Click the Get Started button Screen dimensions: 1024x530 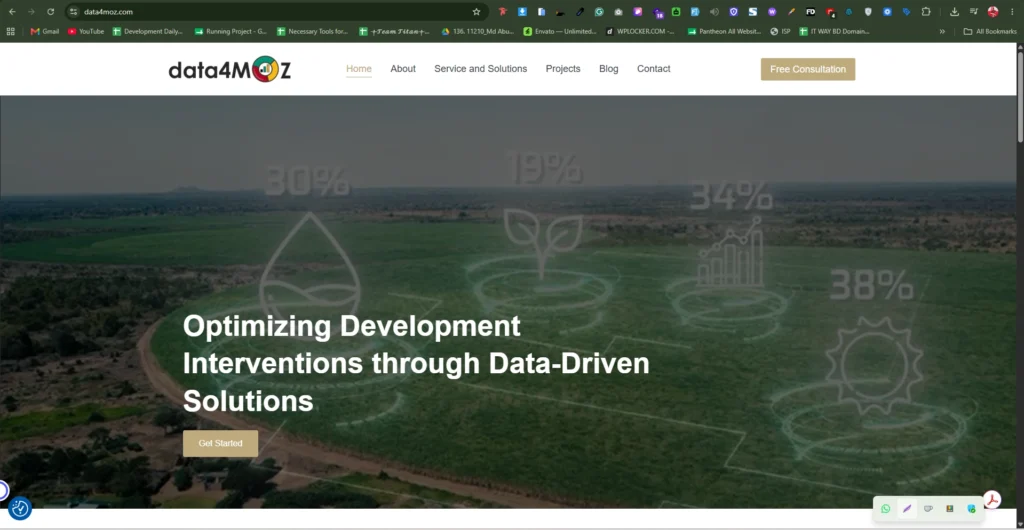220,443
